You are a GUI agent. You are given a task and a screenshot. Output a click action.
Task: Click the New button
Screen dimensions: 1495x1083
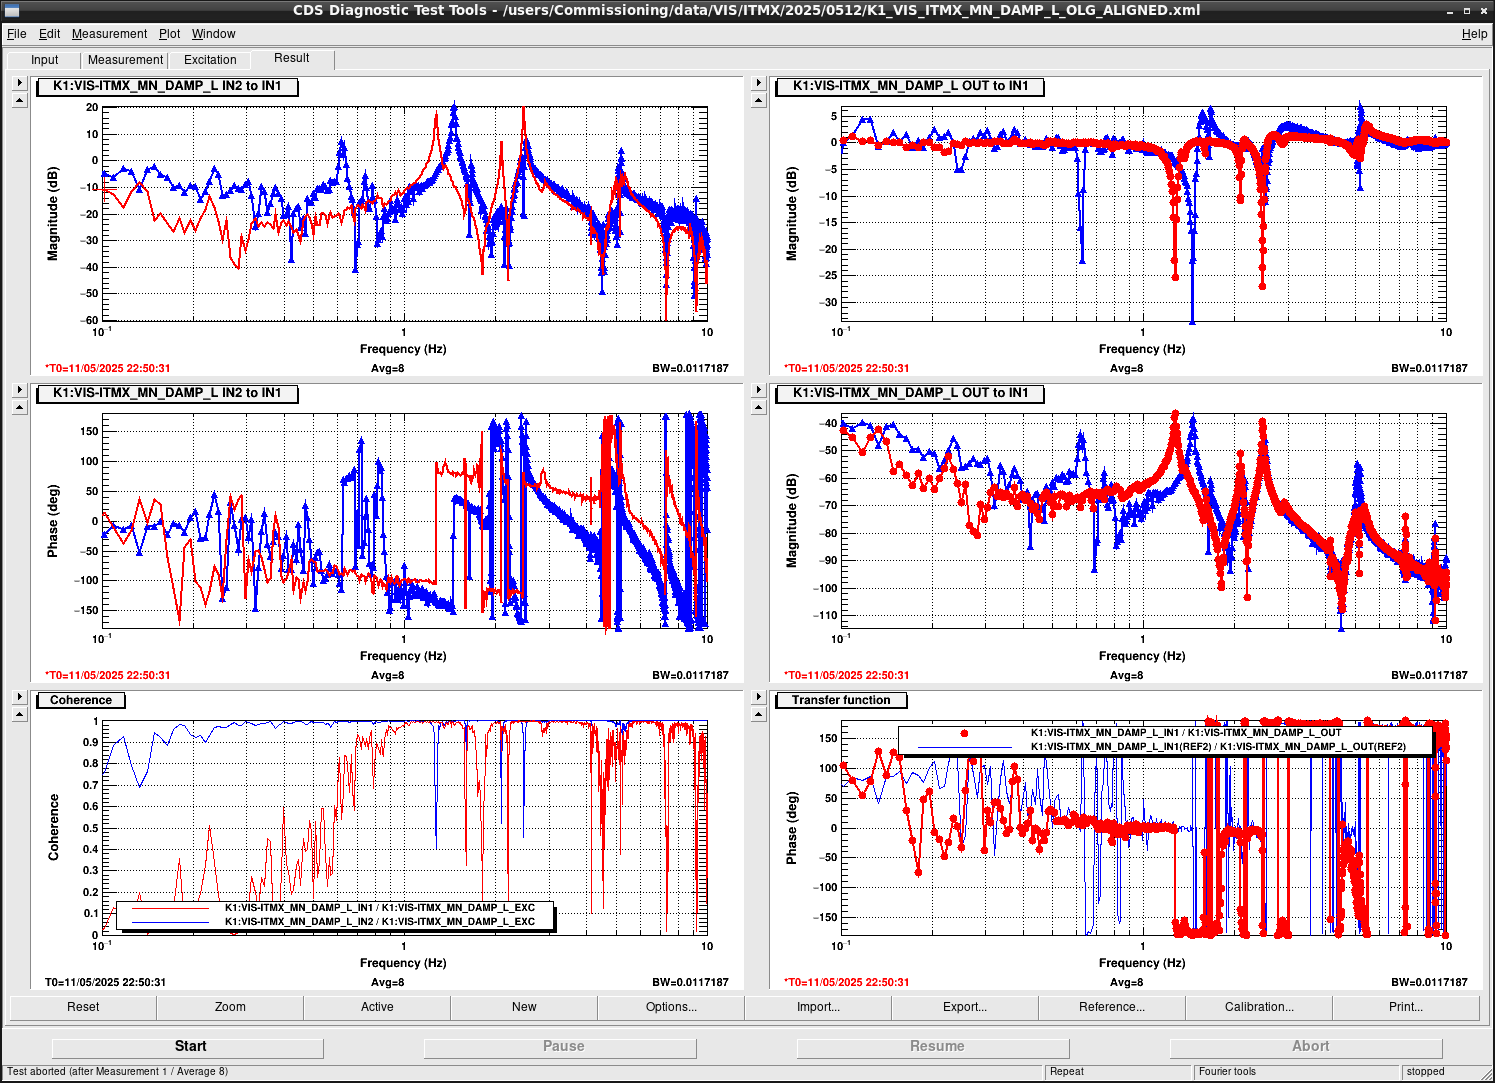524,1007
